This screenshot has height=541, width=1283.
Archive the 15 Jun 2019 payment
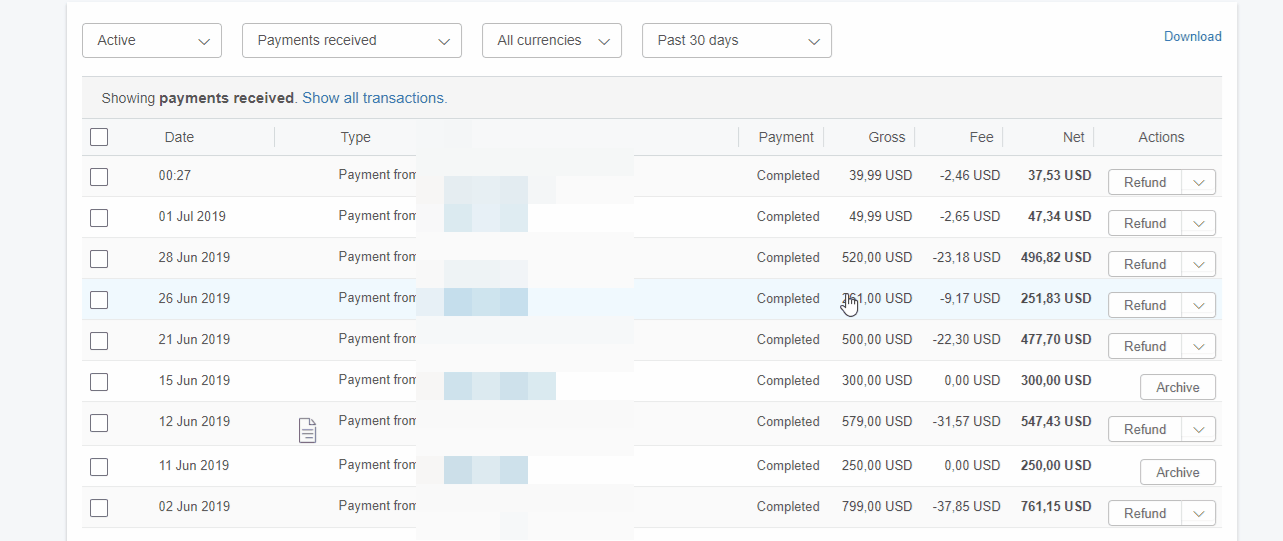[1177, 387]
